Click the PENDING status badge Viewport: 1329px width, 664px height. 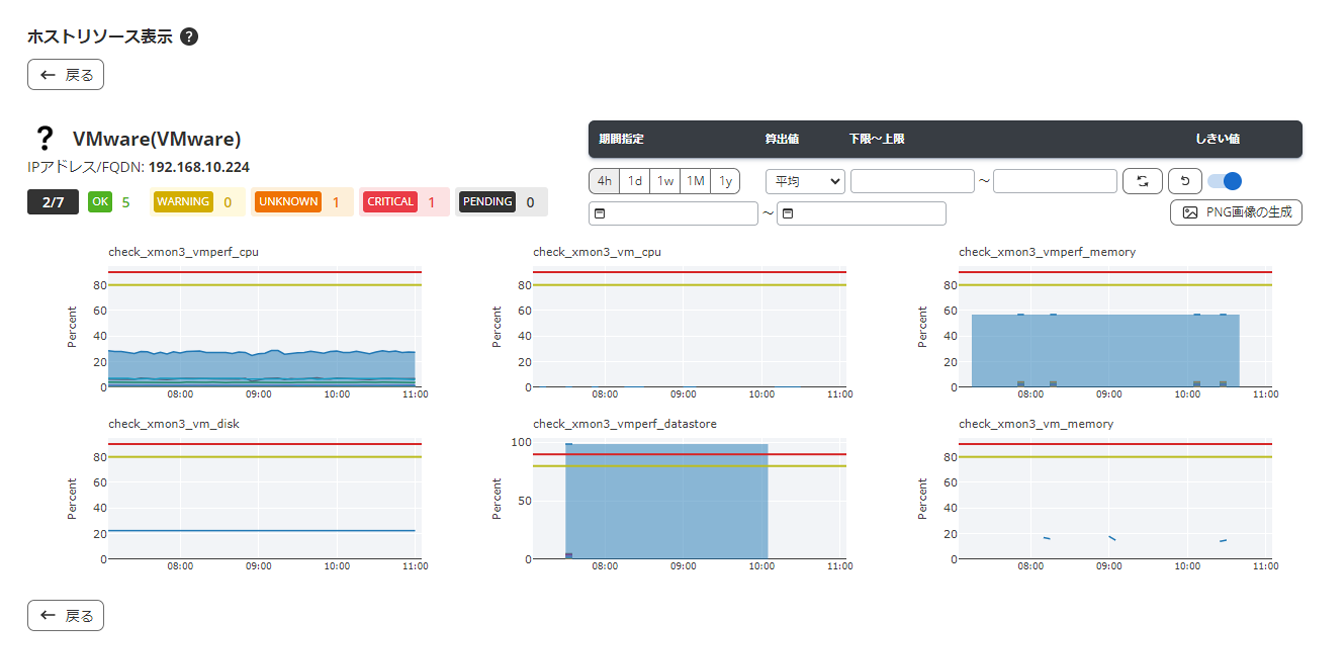coord(487,201)
